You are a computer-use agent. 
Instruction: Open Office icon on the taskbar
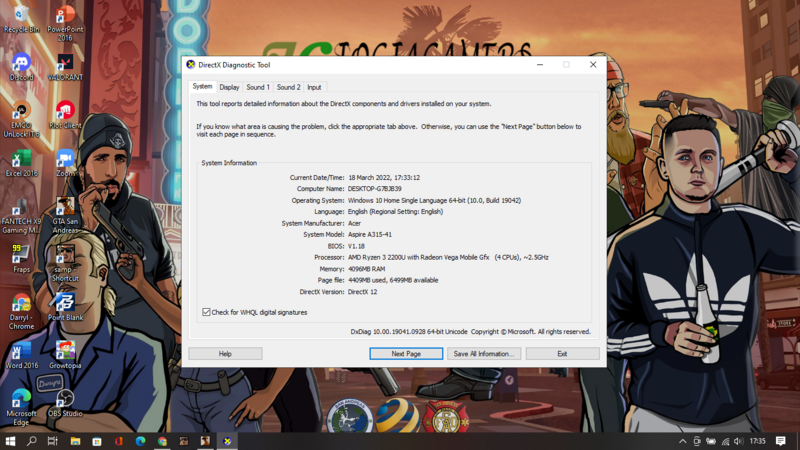[119, 441]
